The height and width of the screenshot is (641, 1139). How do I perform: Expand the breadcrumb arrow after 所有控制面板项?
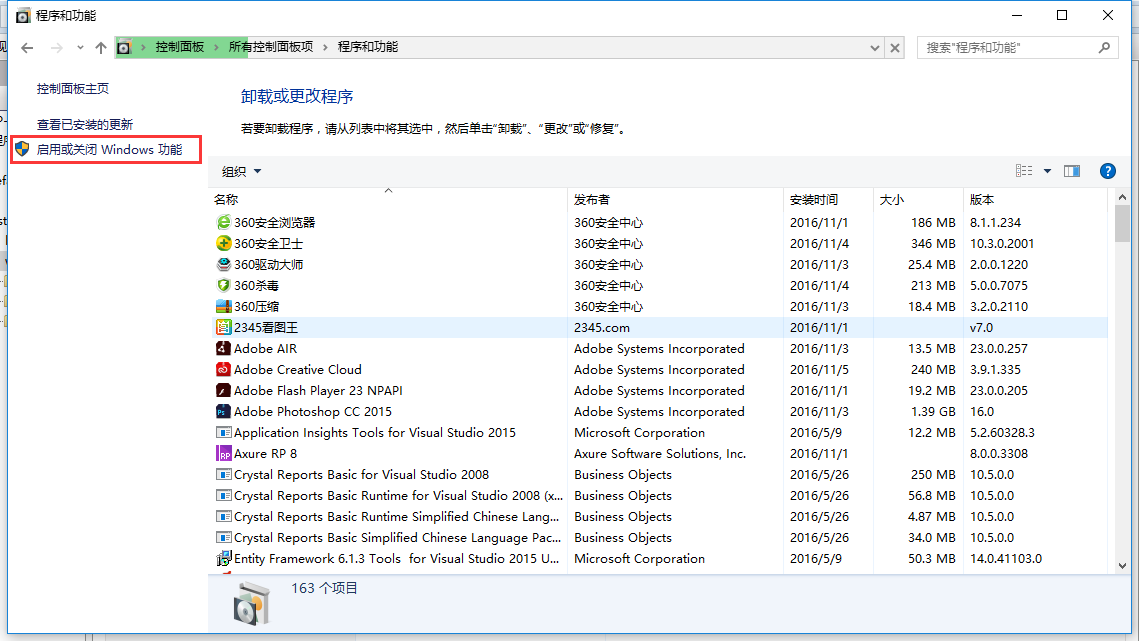coord(325,47)
